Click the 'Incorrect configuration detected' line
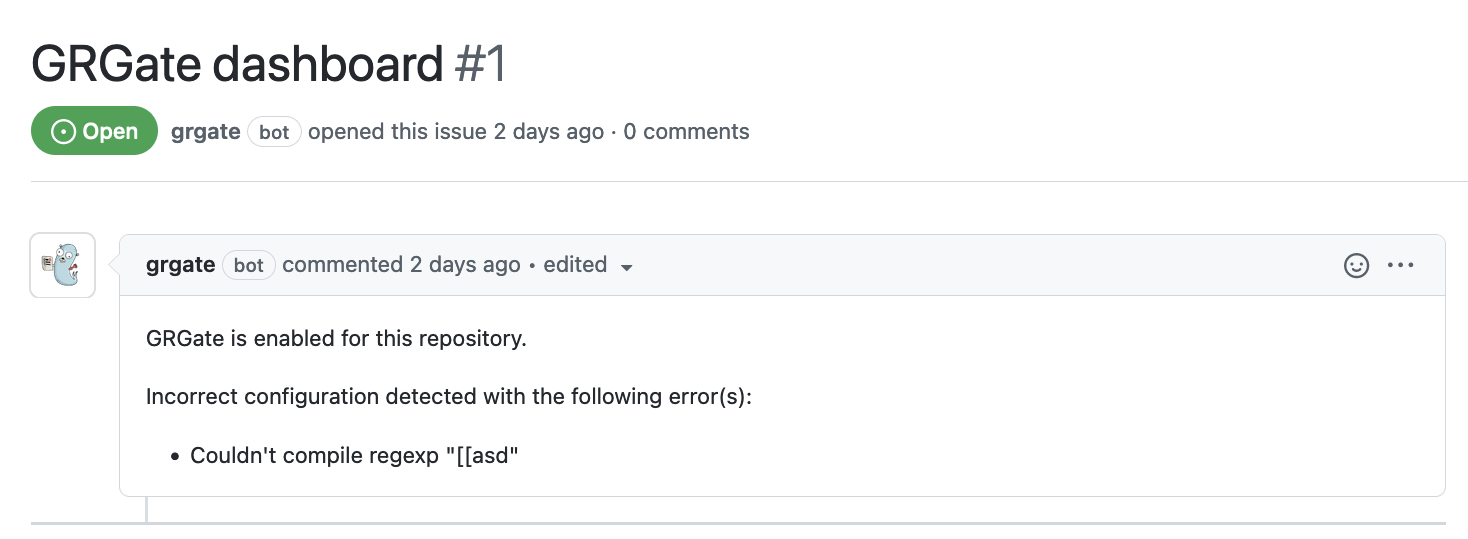The image size is (1468, 539). click(x=448, y=397)
